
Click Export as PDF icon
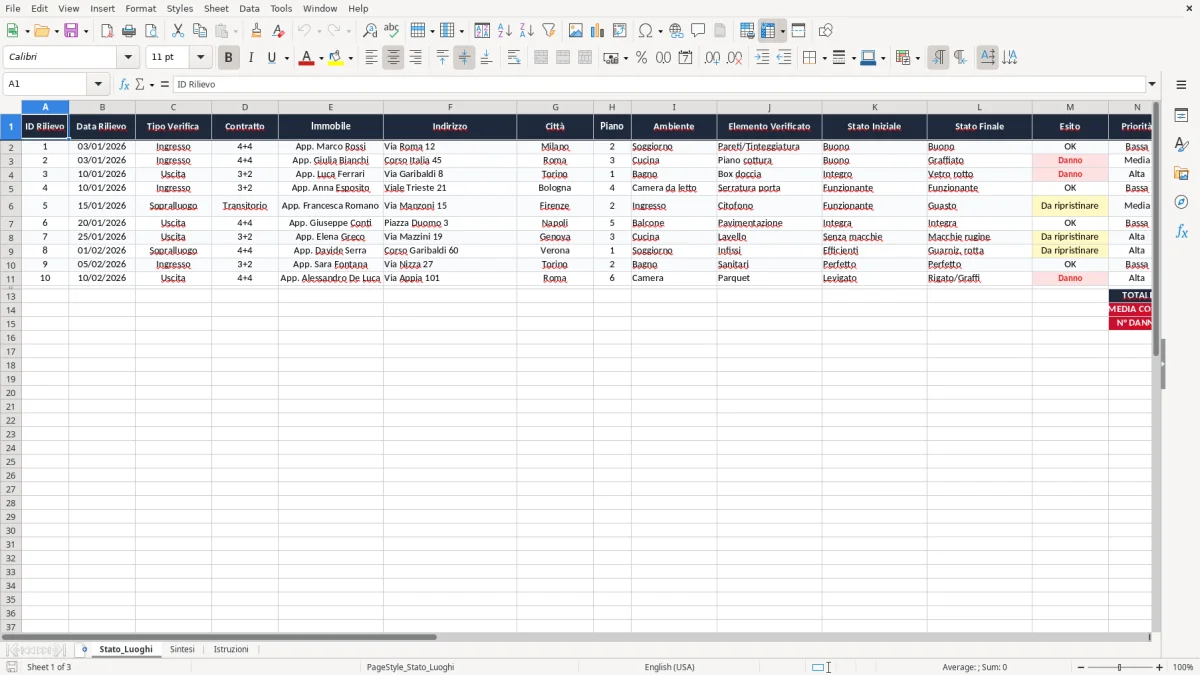(x=107, y=31)
